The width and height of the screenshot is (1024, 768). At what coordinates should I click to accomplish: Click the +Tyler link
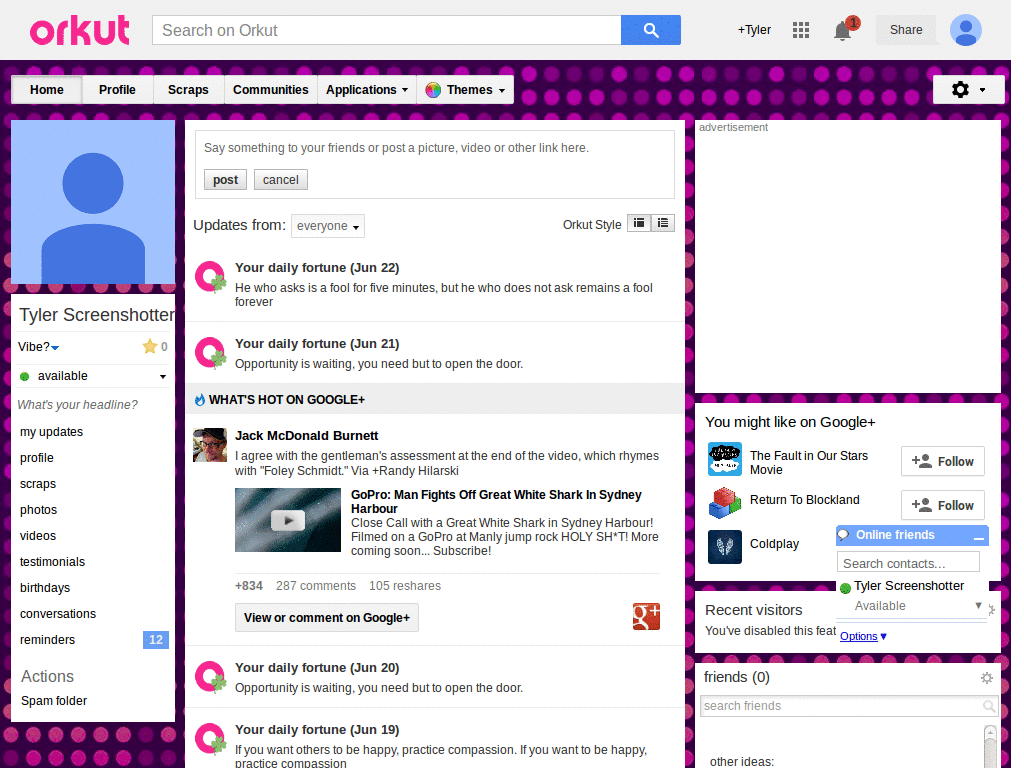754,30
